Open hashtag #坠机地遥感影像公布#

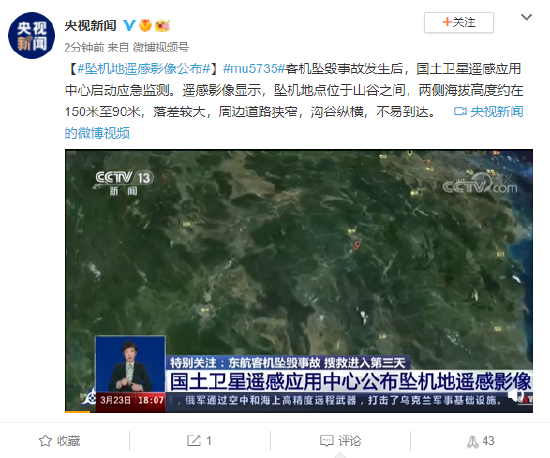tap(144, 69)
